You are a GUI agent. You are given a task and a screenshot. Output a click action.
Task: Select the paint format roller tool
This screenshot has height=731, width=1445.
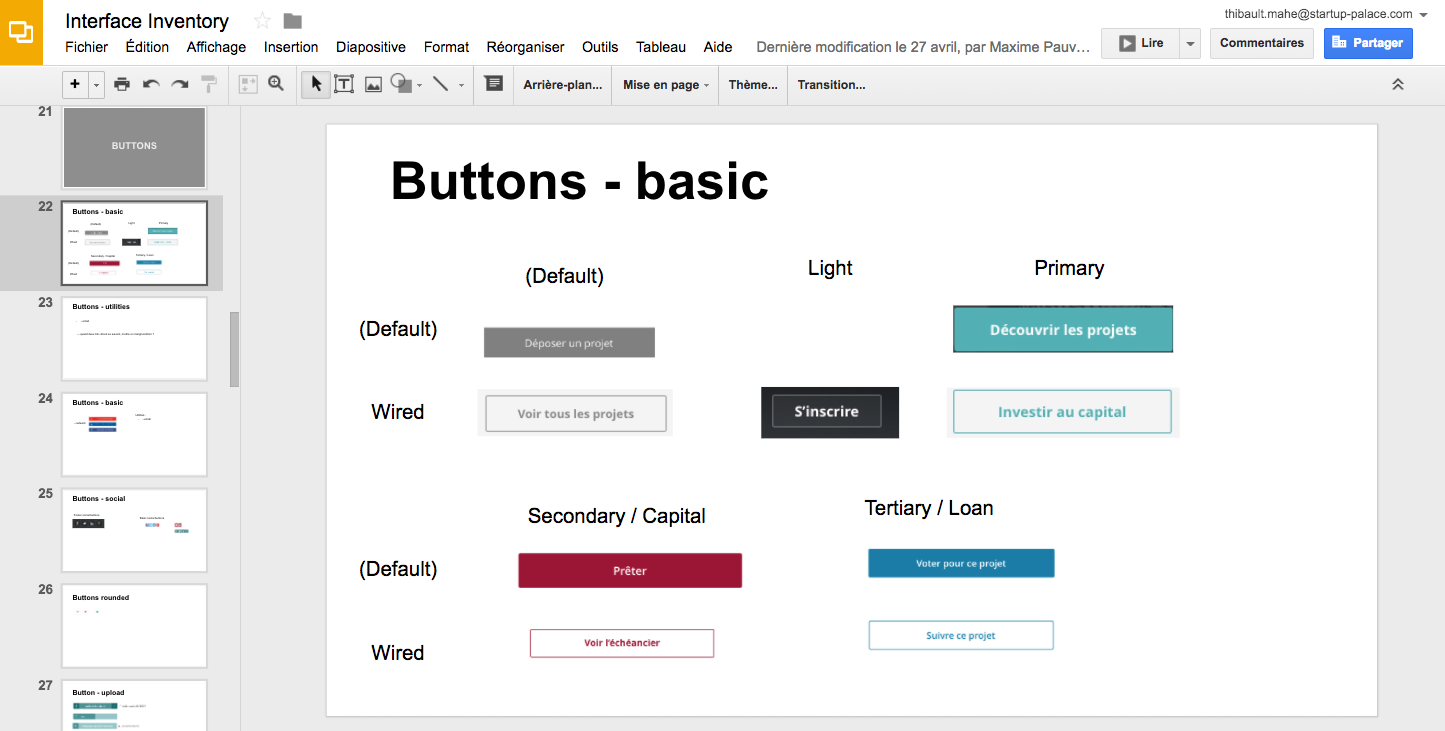click(209, 85)
